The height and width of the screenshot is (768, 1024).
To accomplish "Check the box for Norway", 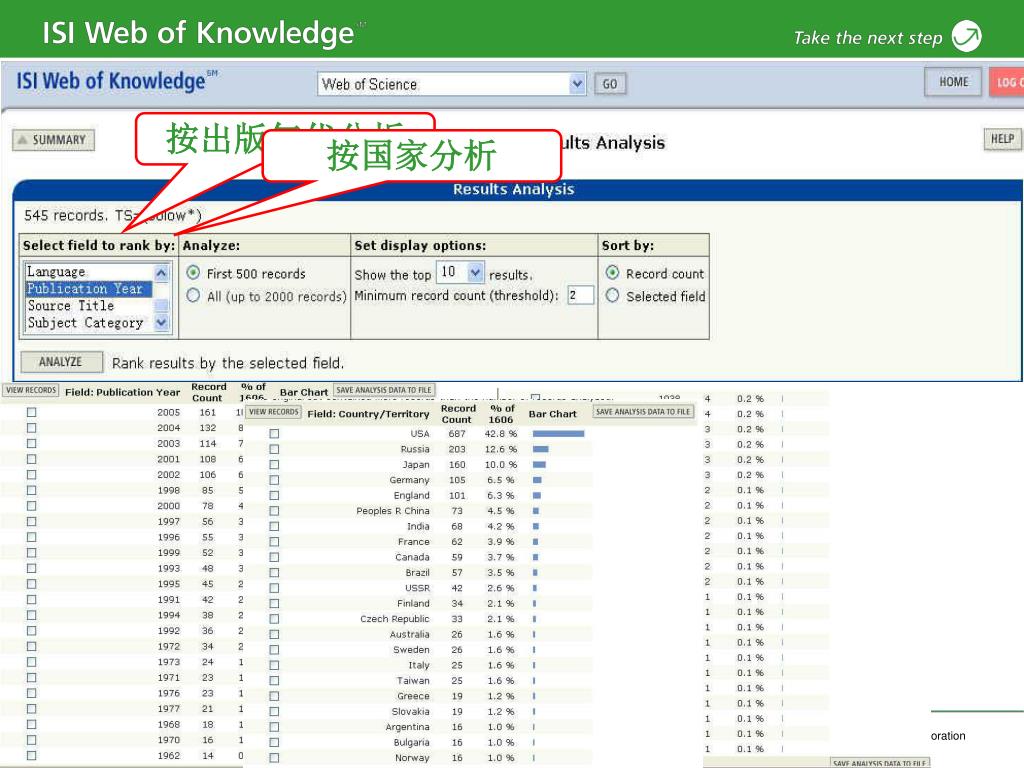I will (274, 758).
